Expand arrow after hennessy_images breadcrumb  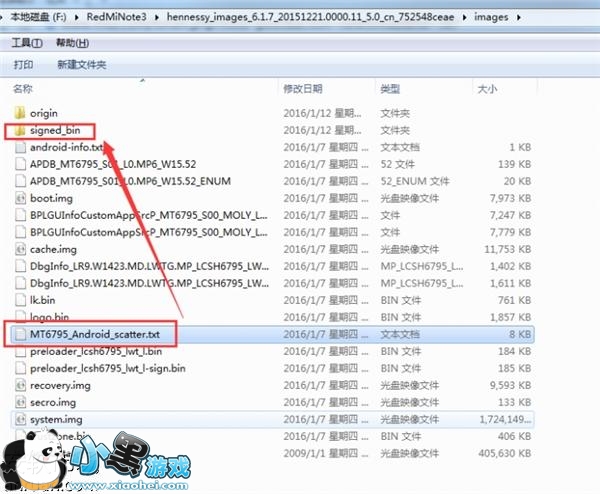point(464,17)
